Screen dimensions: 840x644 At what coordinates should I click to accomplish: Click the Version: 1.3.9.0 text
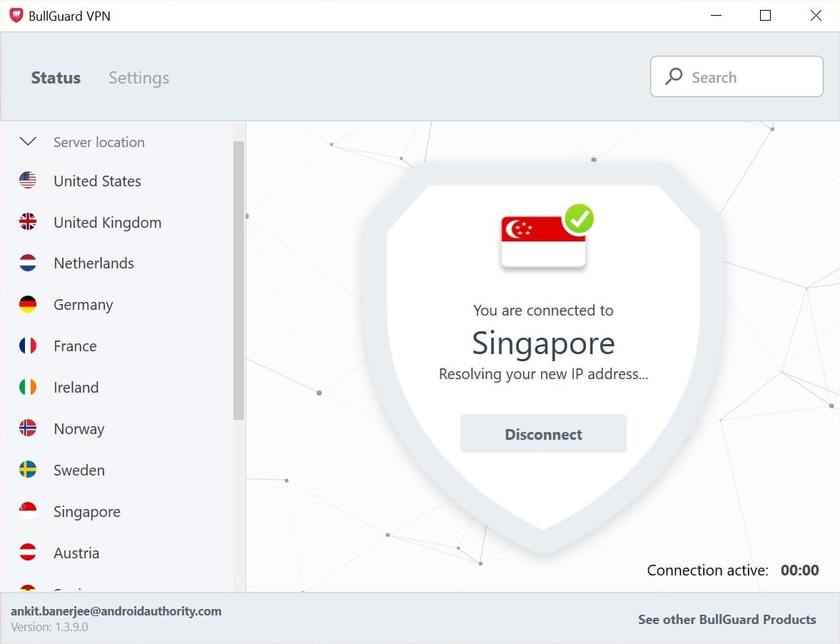coord(49,627)
